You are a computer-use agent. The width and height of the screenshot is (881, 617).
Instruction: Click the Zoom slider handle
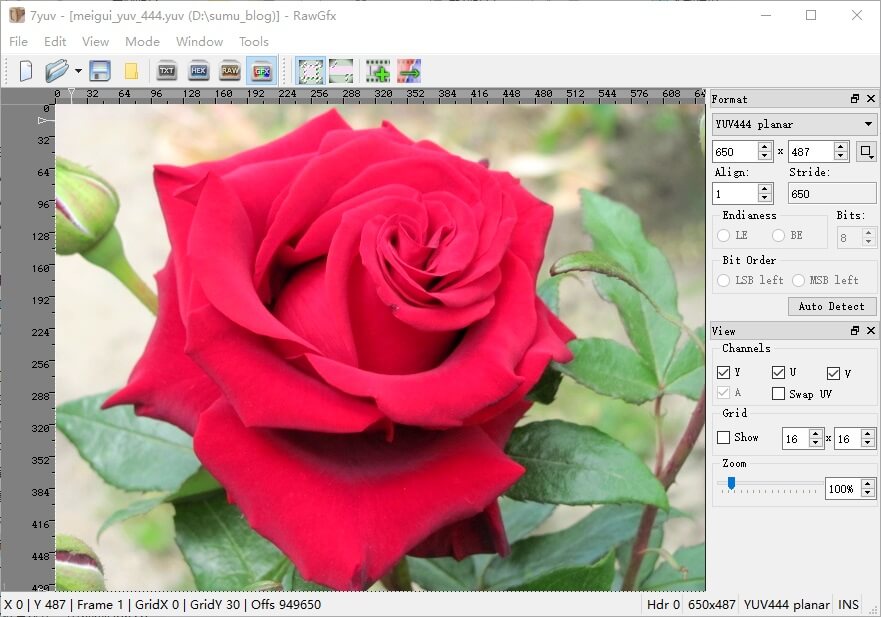pyautogui.click(x=731, y=484)
